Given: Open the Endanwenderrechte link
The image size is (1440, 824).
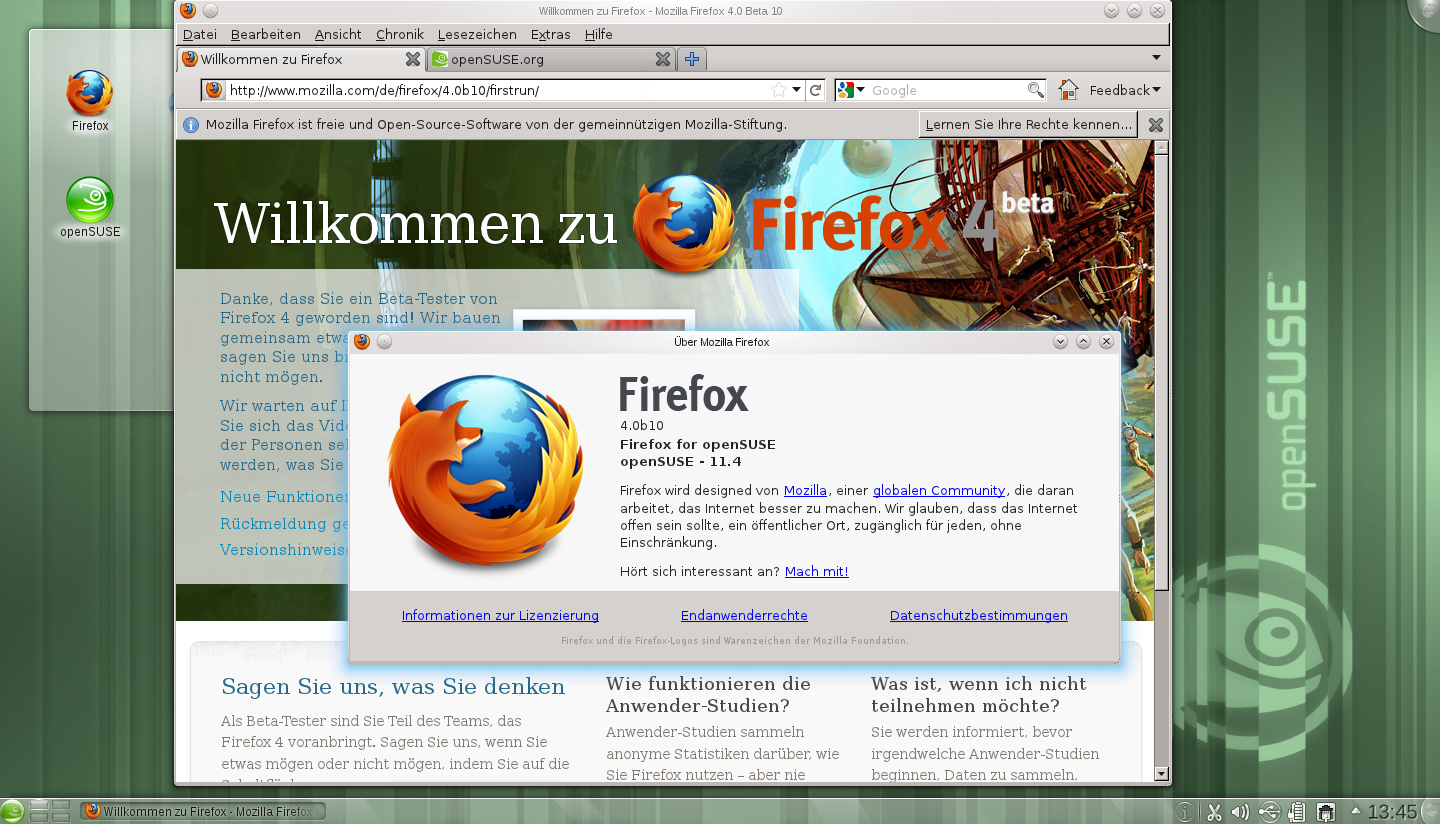Looking at the screenshot, I should pyautogui.click(x=744, y=615).
